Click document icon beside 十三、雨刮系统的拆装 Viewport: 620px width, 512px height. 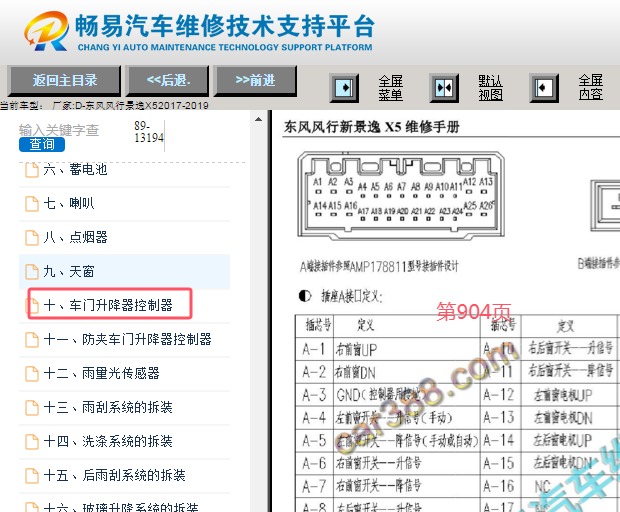(32, 408)
